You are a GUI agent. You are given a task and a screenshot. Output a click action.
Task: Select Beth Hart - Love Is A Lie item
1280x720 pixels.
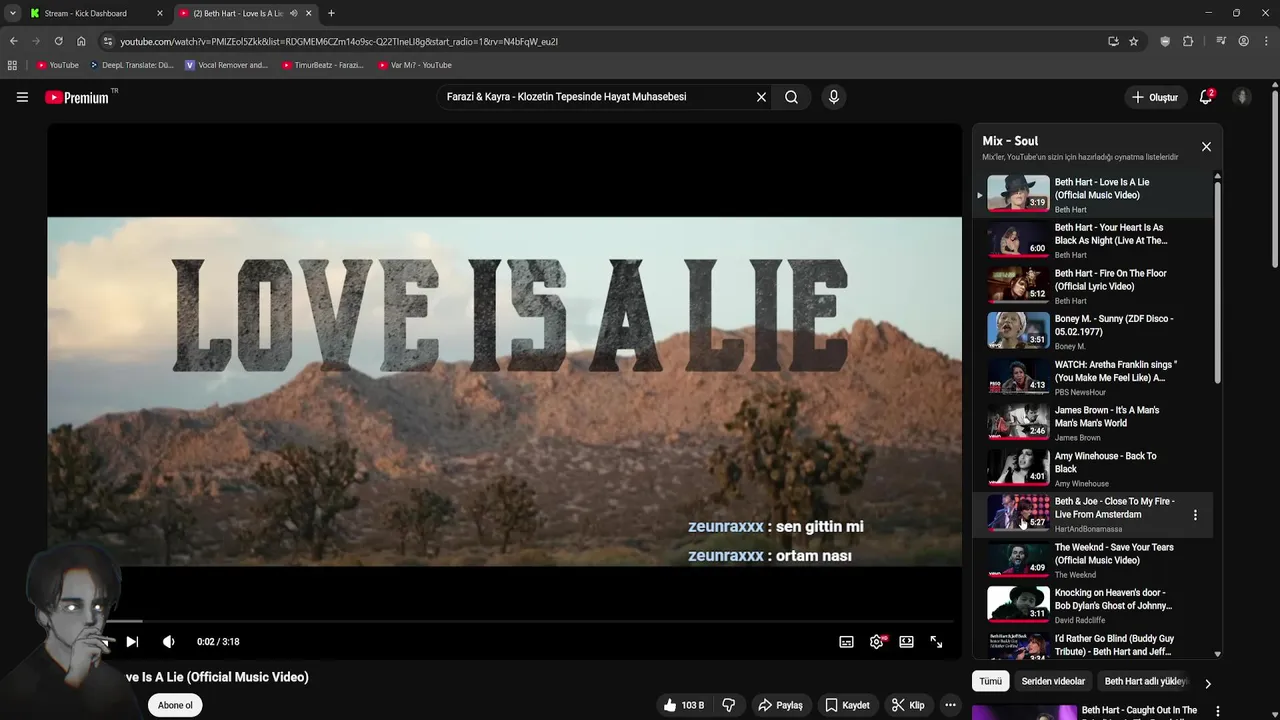tap(1093, 196)
